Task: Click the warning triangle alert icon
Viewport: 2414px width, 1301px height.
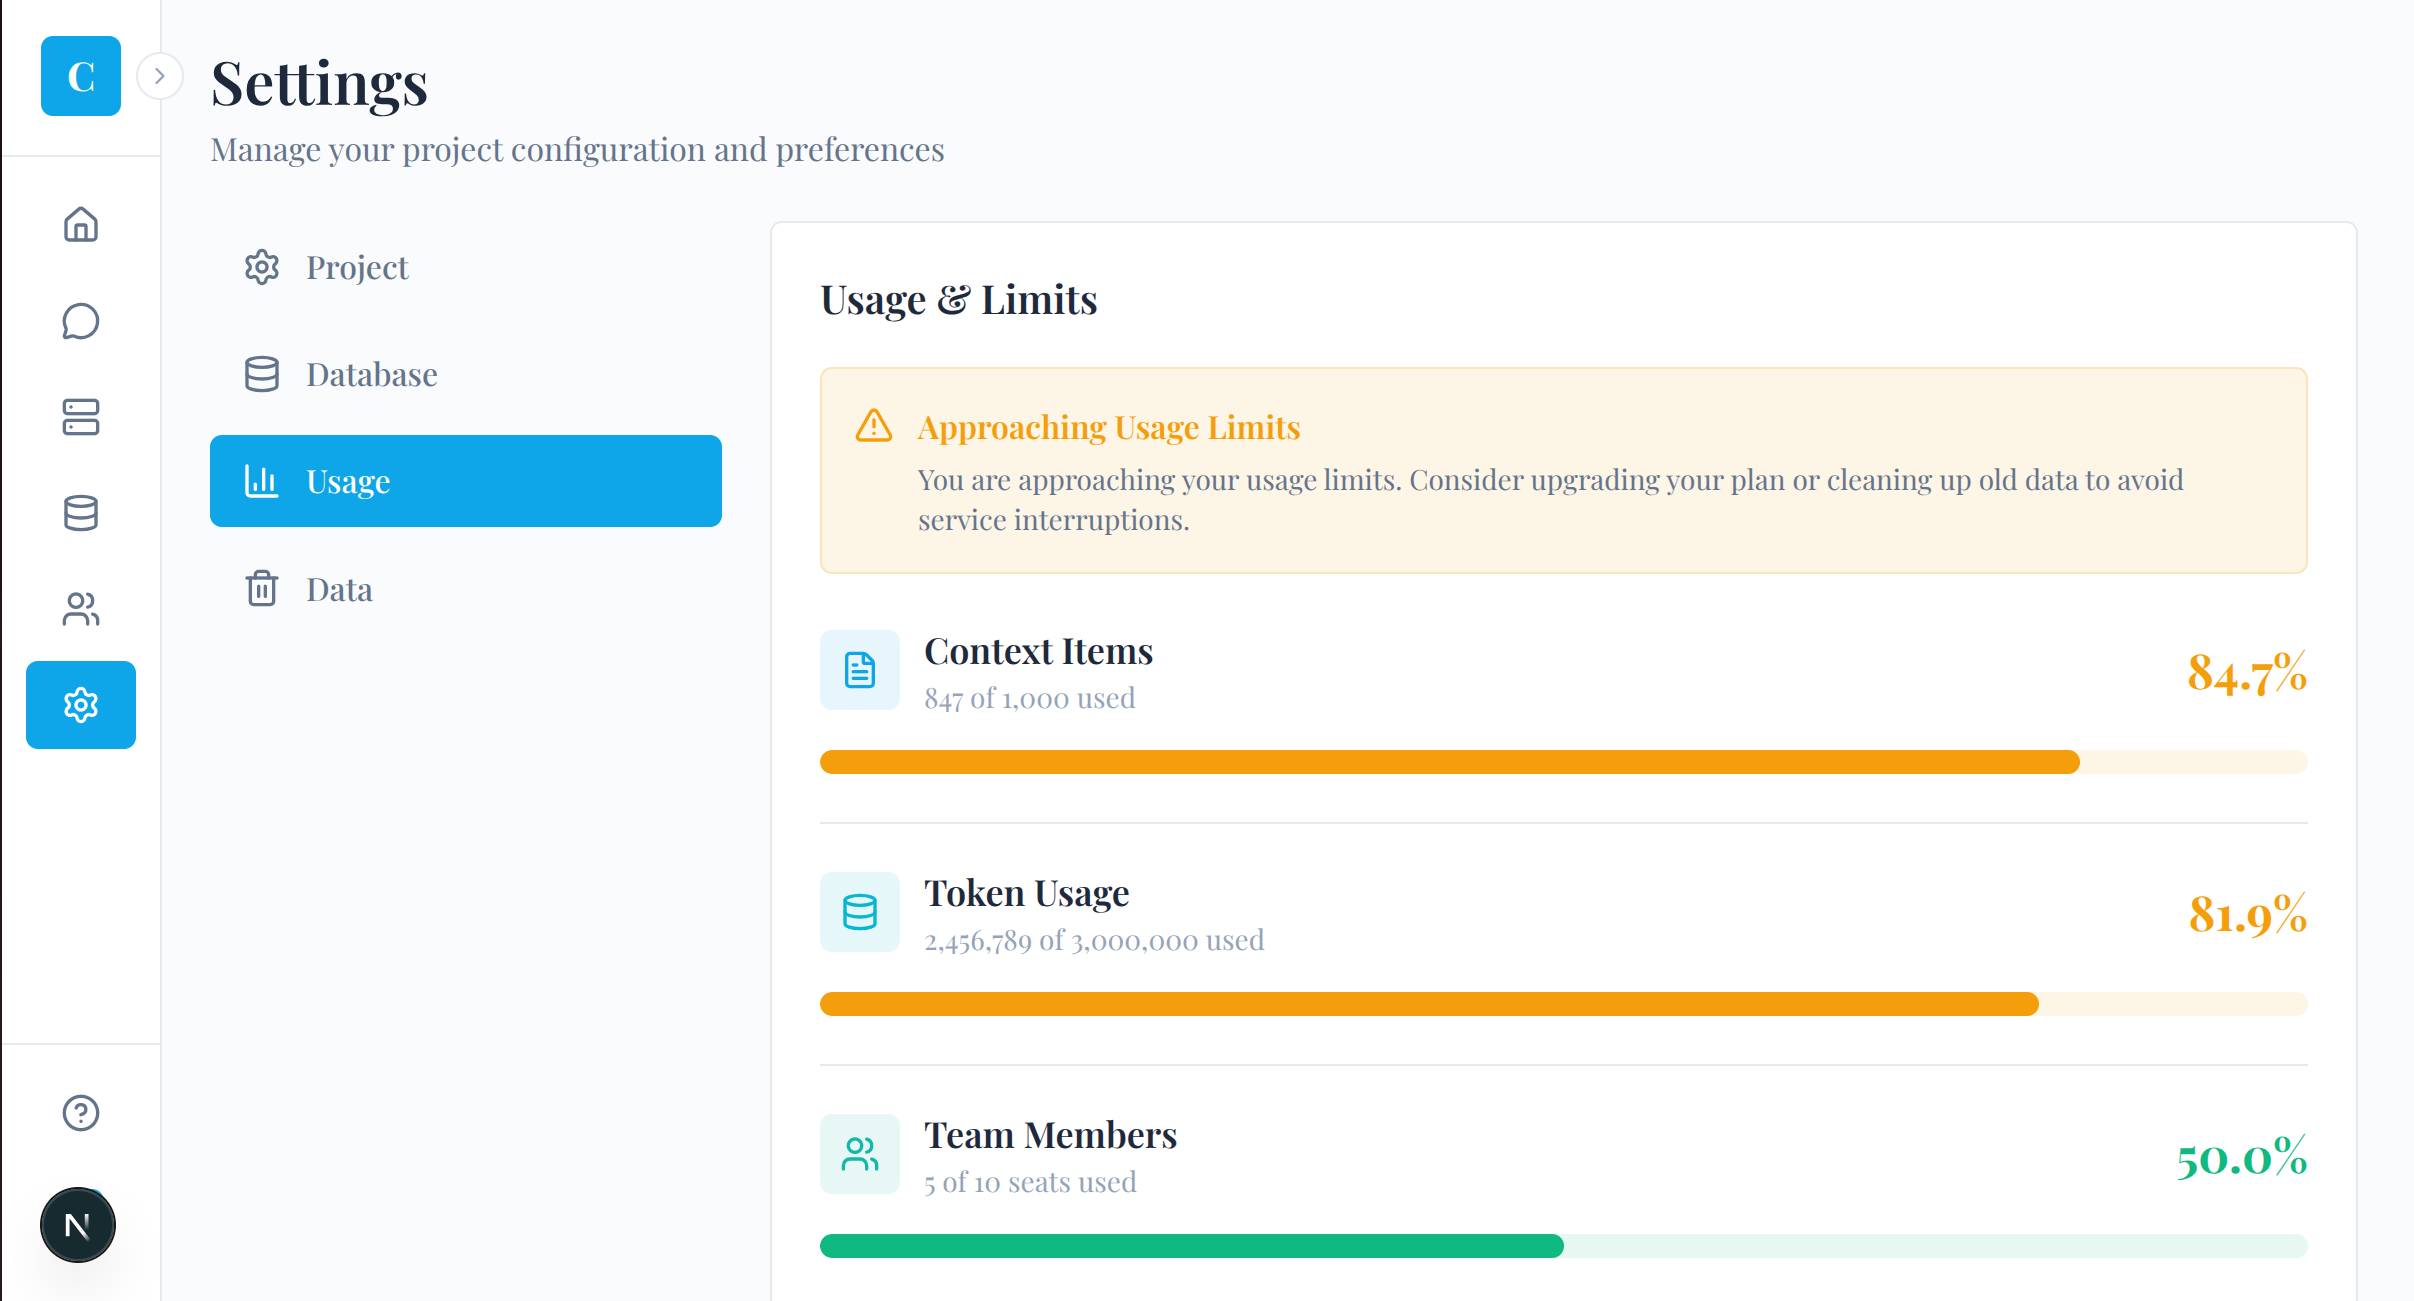Action: [873, 426]
